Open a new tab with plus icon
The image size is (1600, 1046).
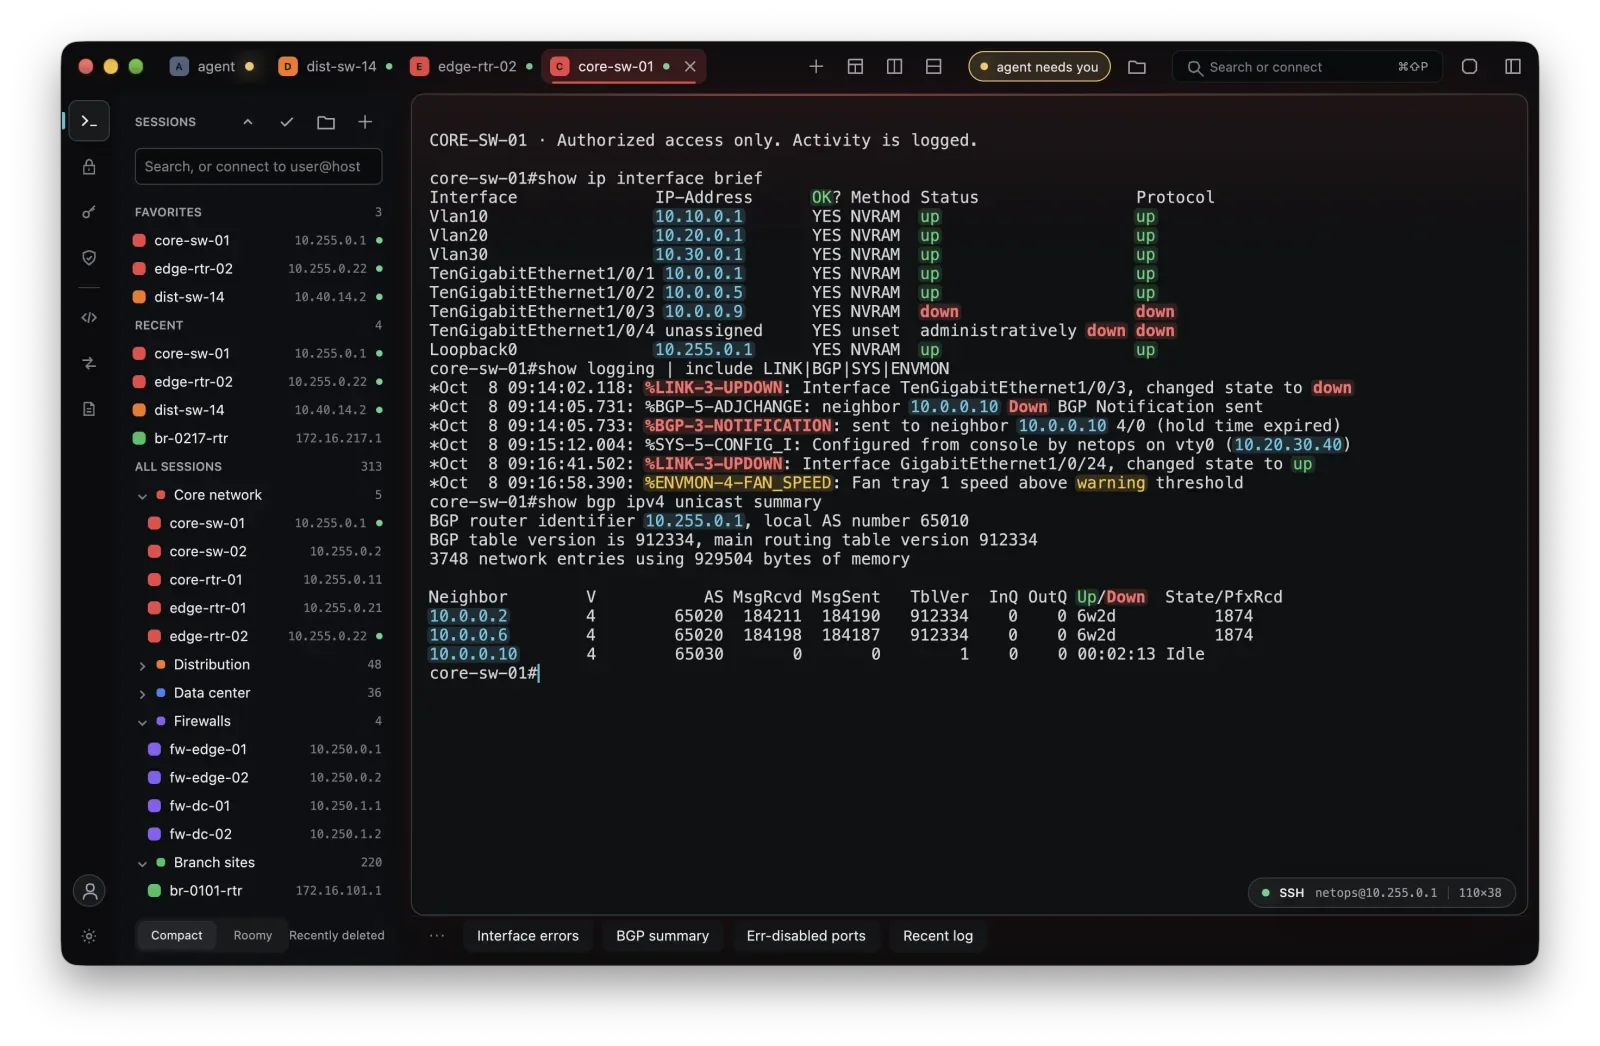816,67
